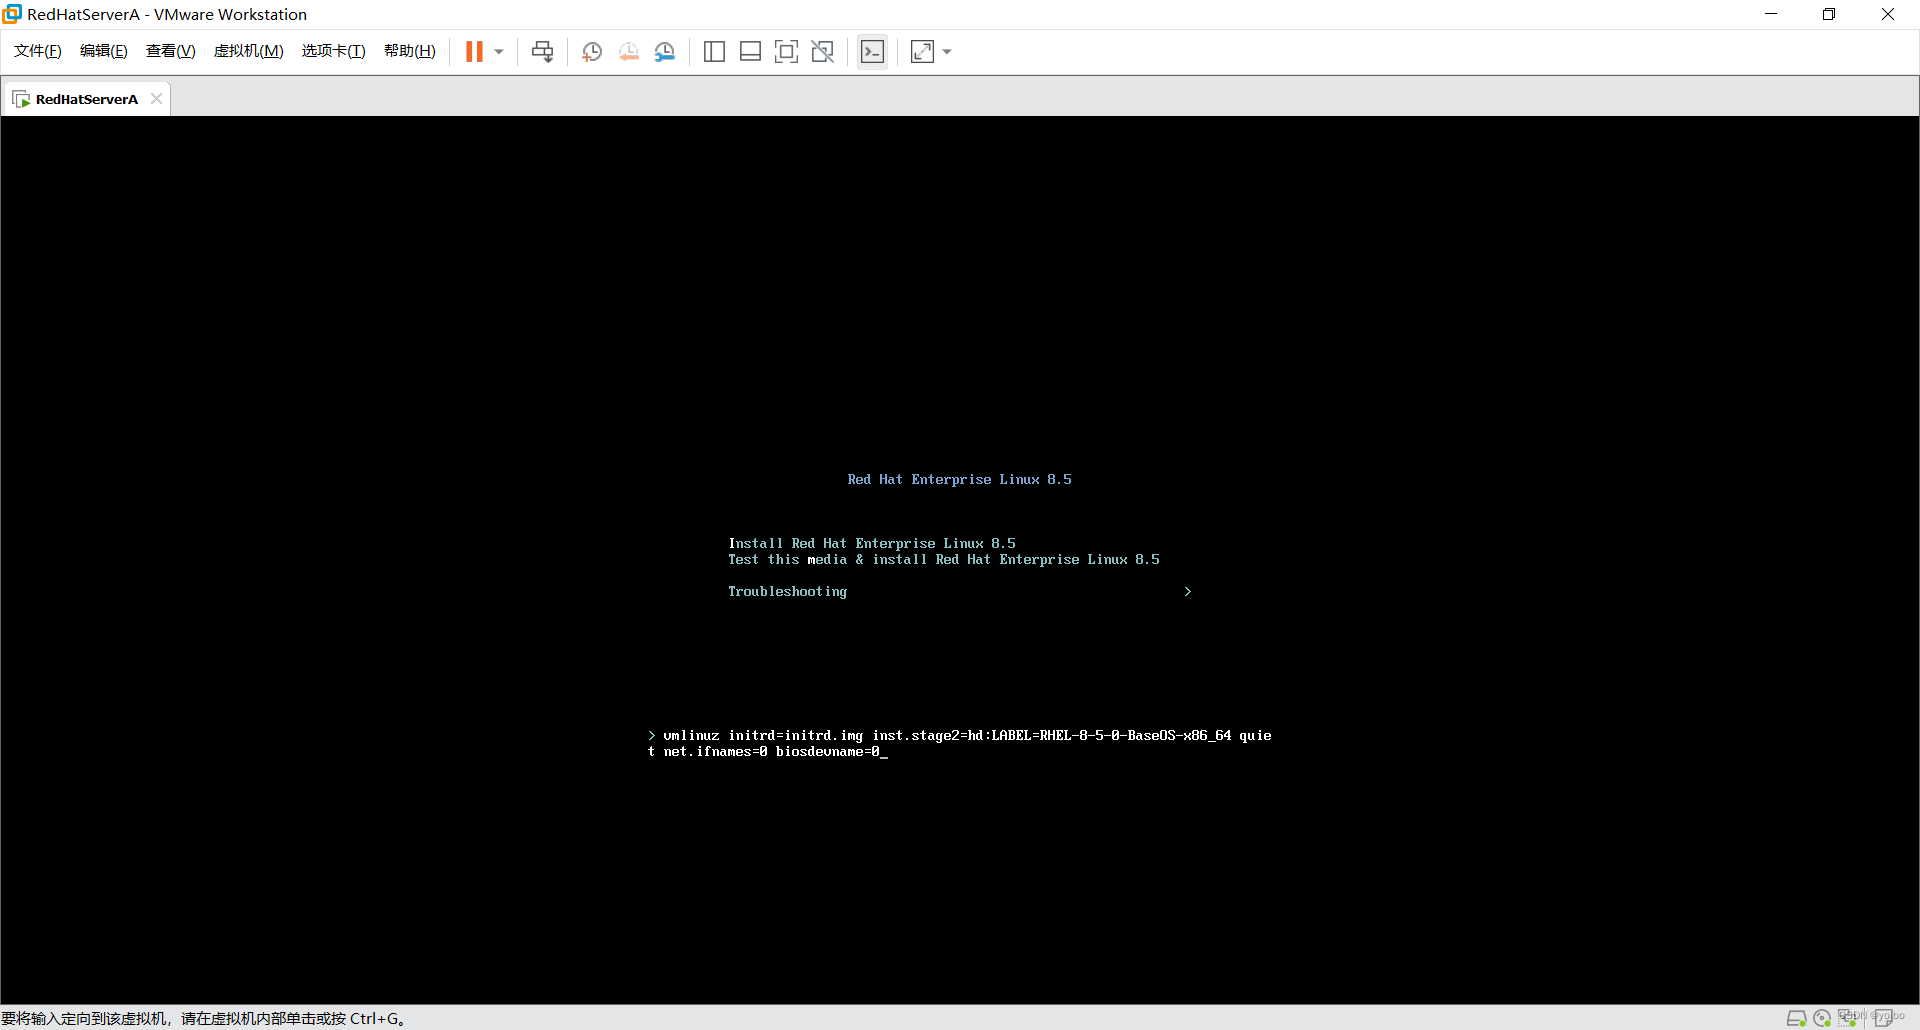Take a snapshot of the virtual machine
Screen dimensions: 1920x1030
(x=592, y=52)
